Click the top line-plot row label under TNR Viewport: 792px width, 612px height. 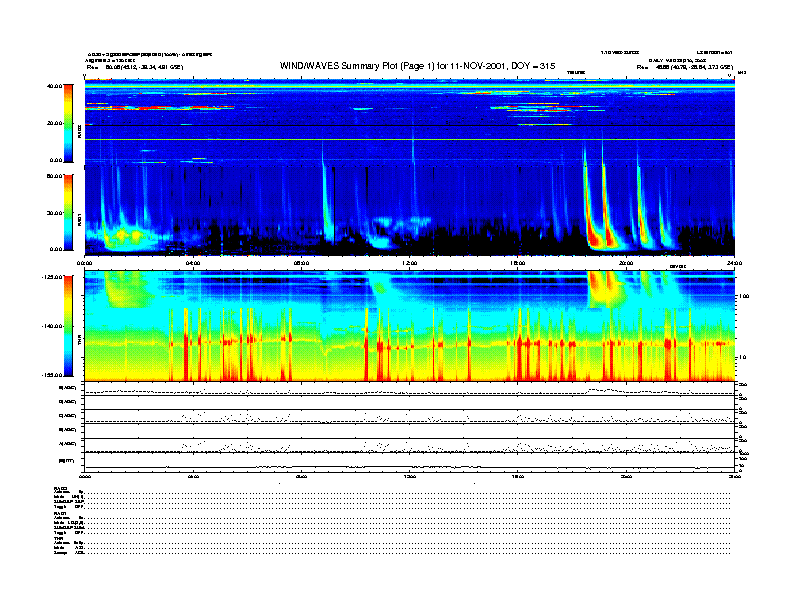click(x=68, y=388)
